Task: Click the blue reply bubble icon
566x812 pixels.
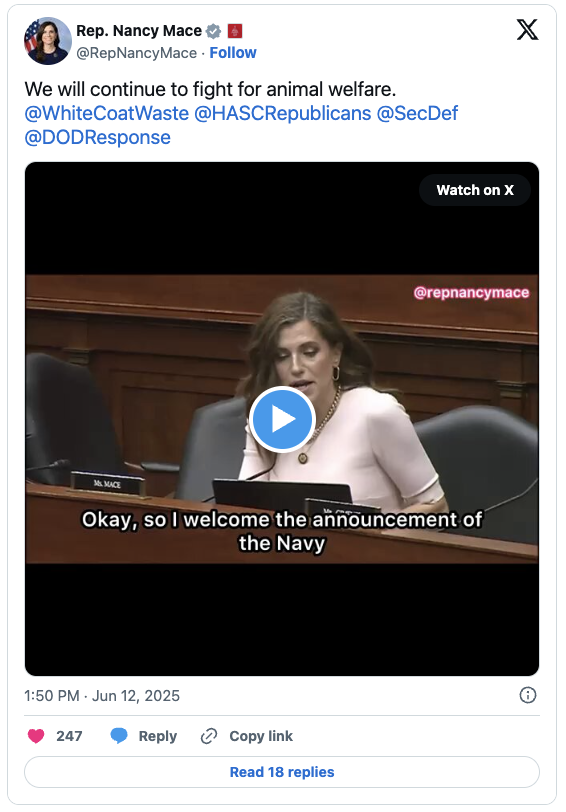Action: (x=119, y=736)
